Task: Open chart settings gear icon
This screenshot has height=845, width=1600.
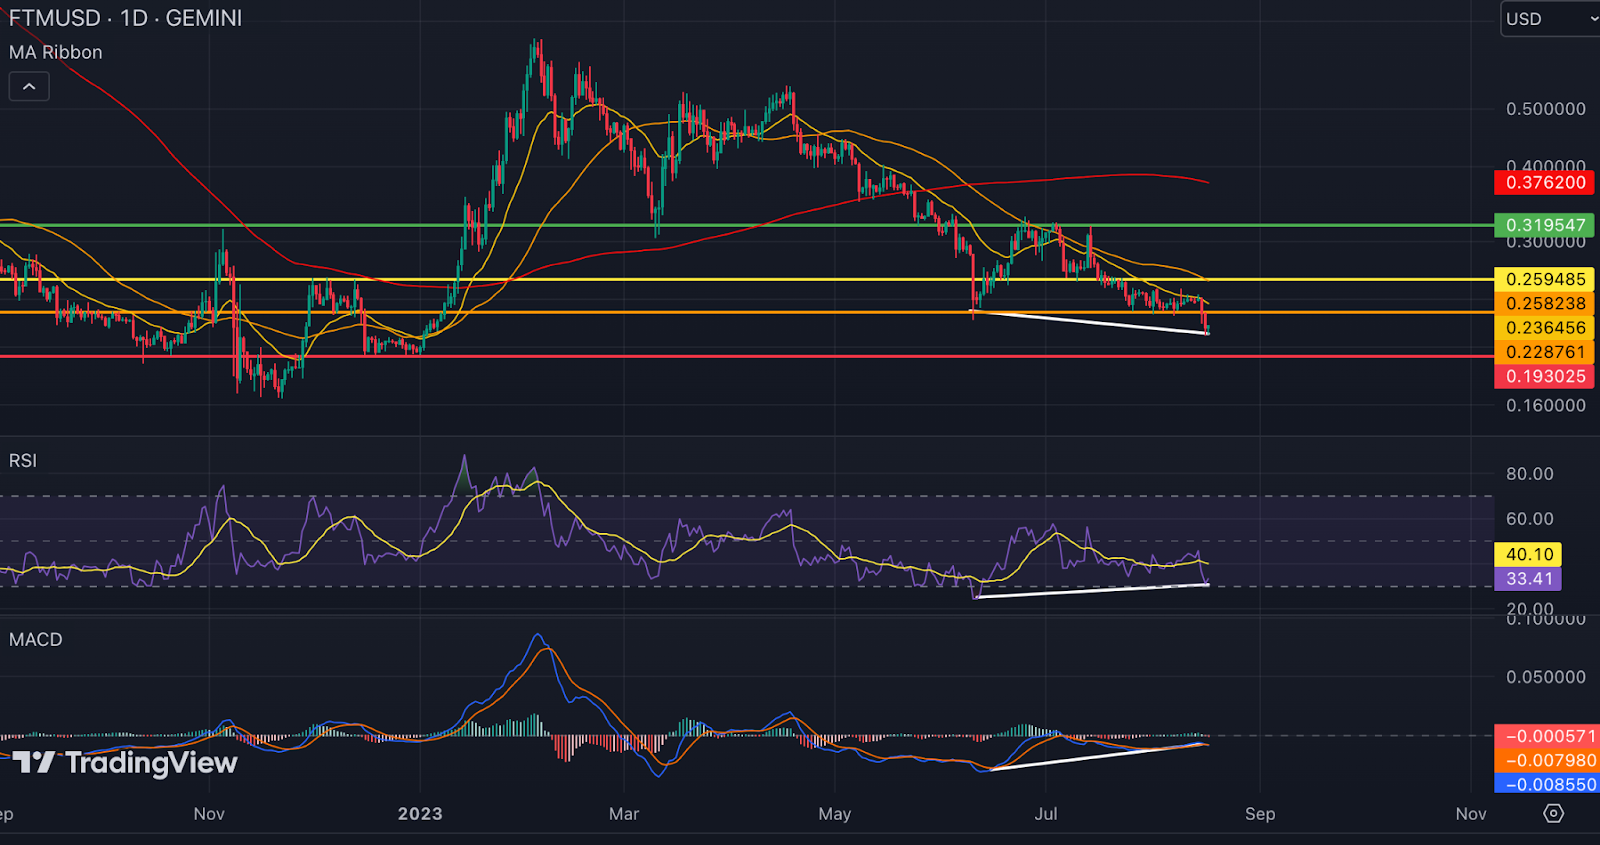Action: click(x=1553, y=813)
